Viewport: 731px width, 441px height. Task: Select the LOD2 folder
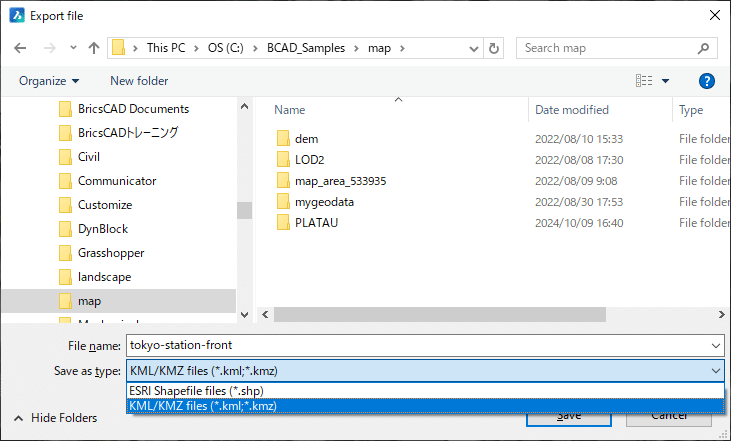pyautogui.click(x=310, y=160)
